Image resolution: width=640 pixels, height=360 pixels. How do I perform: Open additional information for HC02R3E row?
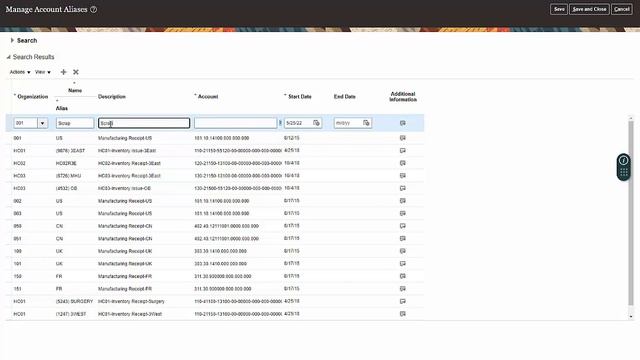coord(403,163)
